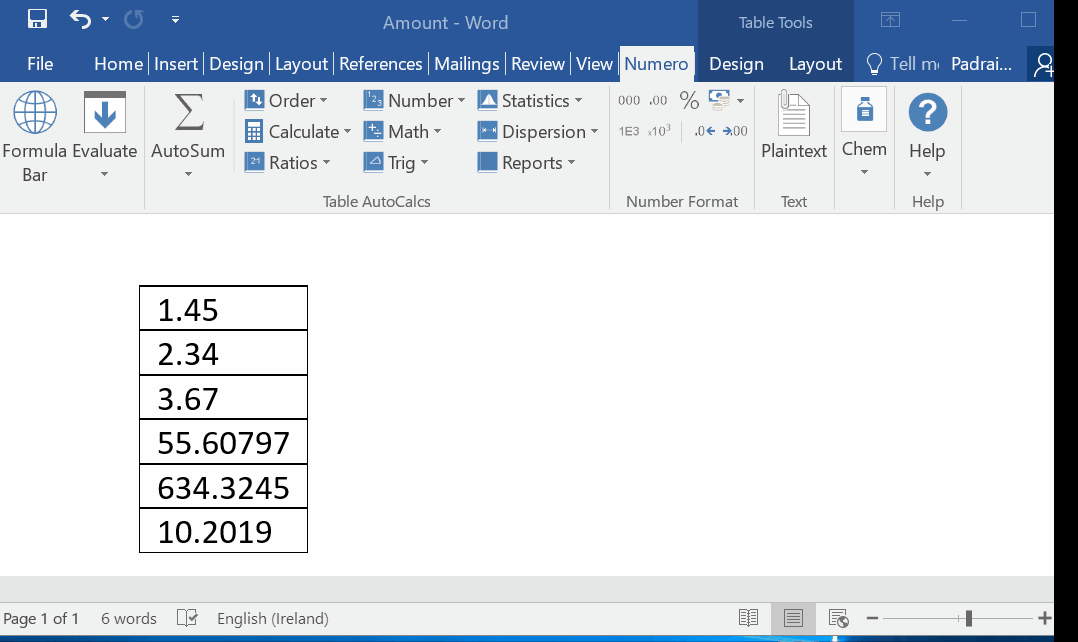This screenshot has width=1078, height=642.
Task: Click the 1E3 scientific notation icon
Action: (x=629, y=131)
